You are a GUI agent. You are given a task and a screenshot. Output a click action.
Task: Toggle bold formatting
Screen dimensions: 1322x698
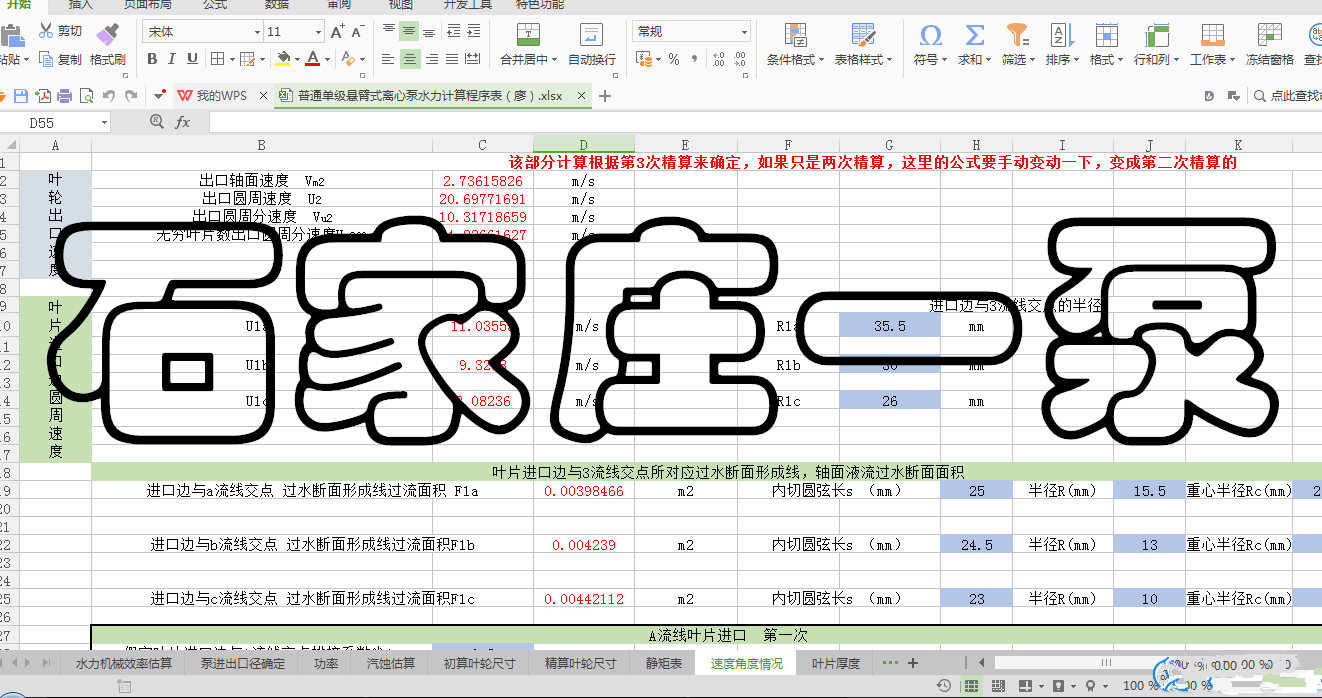[x=153, y=59]
